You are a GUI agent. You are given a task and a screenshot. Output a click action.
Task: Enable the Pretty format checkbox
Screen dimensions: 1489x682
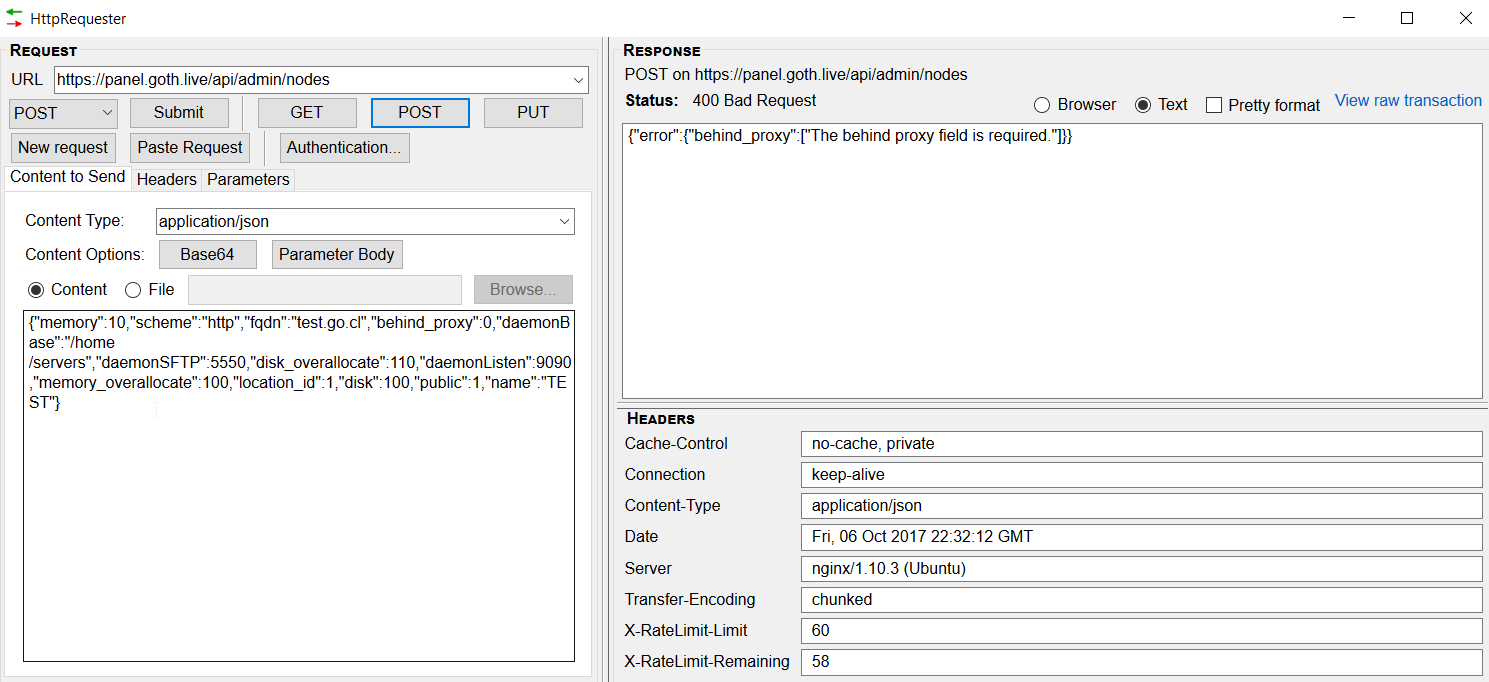click(1215, 104)
